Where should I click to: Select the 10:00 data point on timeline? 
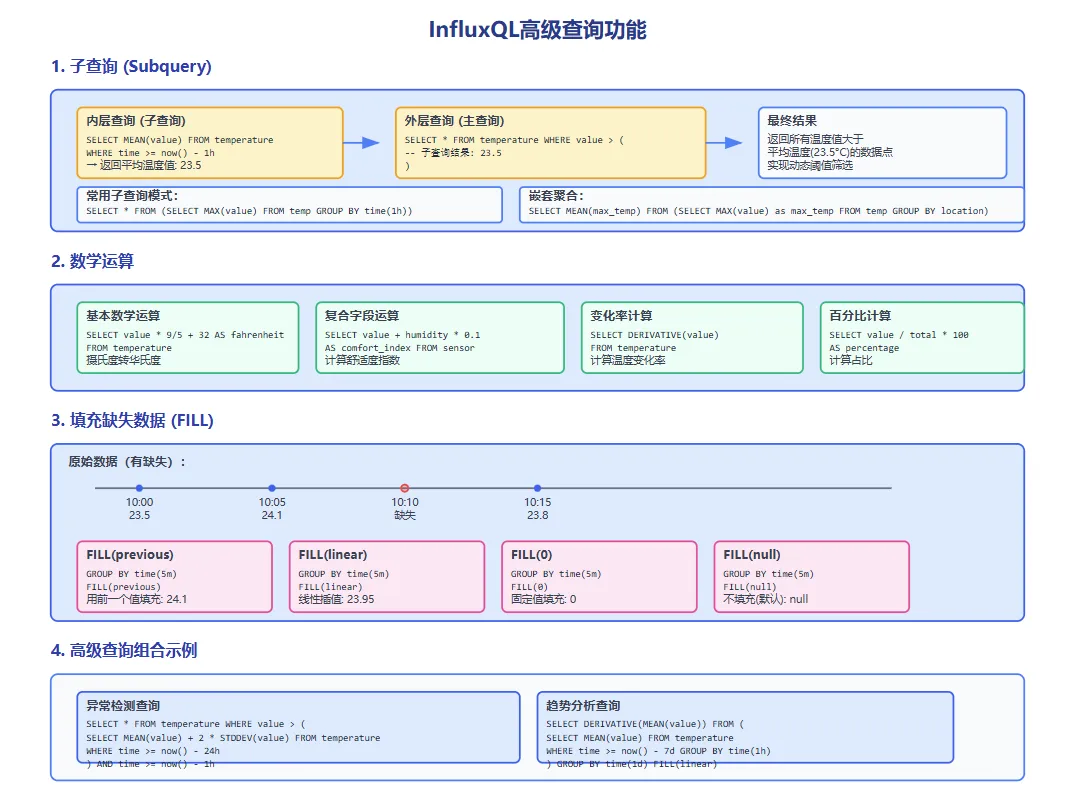(x=139, y=488)
